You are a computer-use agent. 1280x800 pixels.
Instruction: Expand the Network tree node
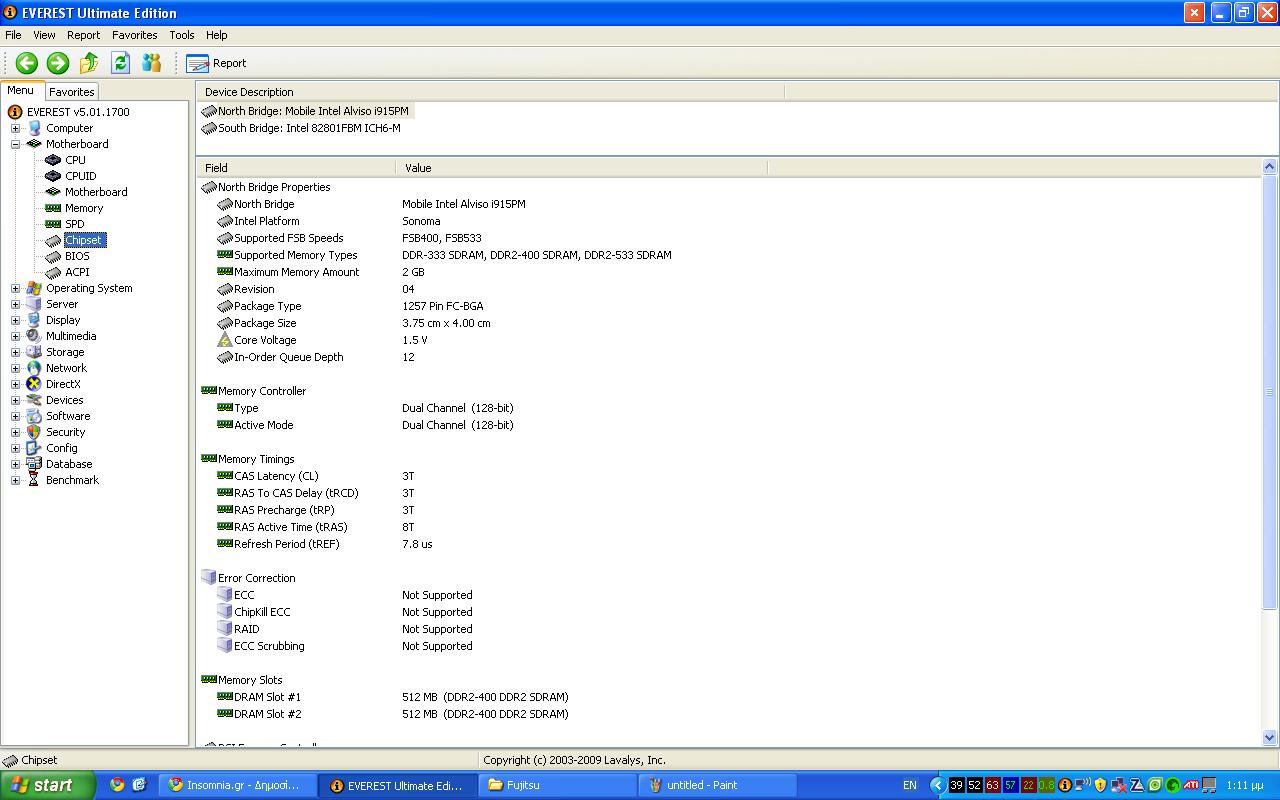click(x=15, y=368)
